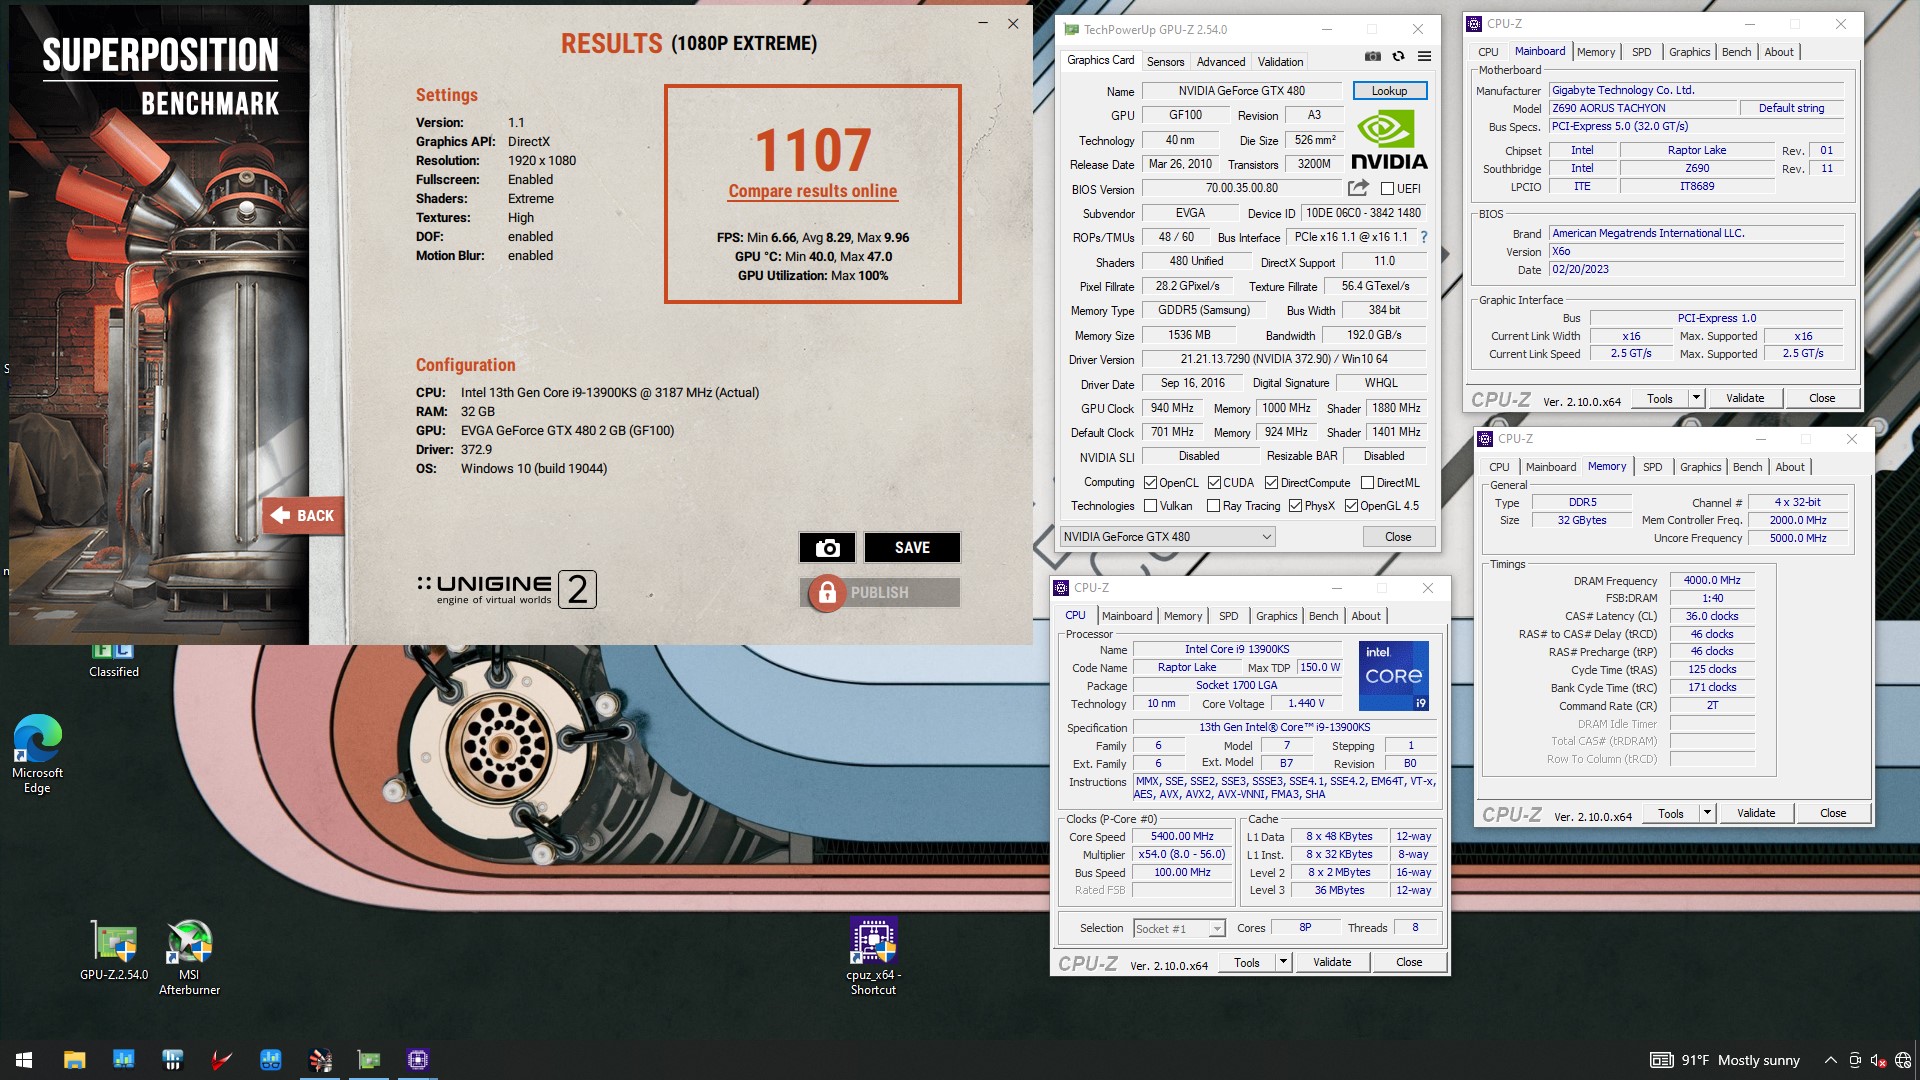Open Classified desktop icon
Image resolution: width=1920 pixels, height=1080 pixels.
pyautogui.click(x=114, y=662)
